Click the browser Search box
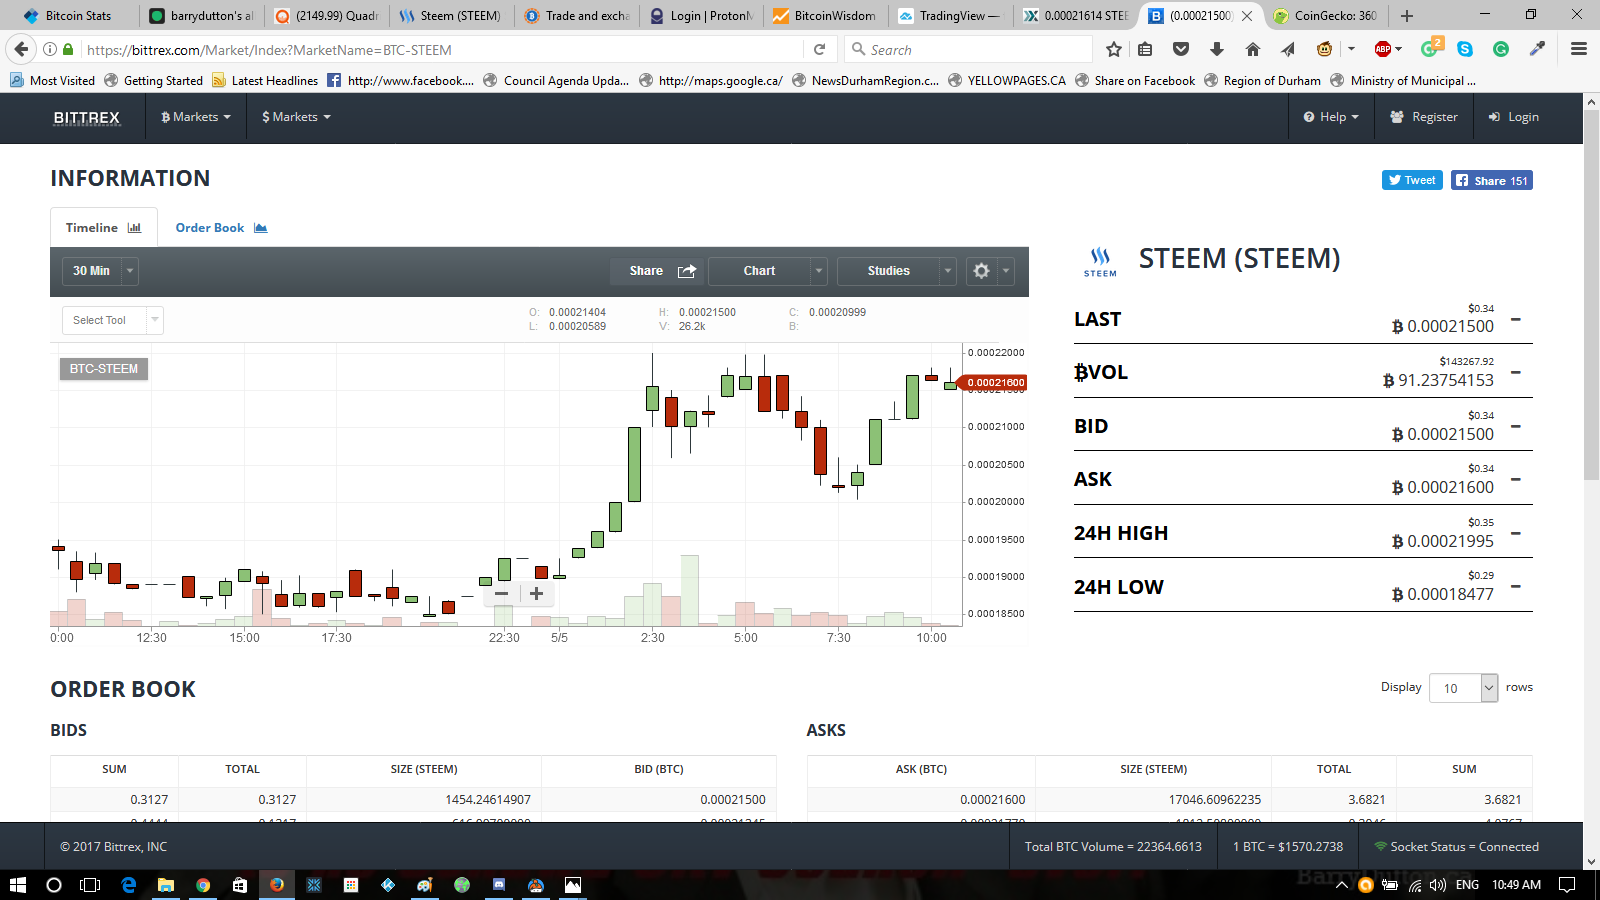Viewport: 1600px width, 900px height. 968,49
